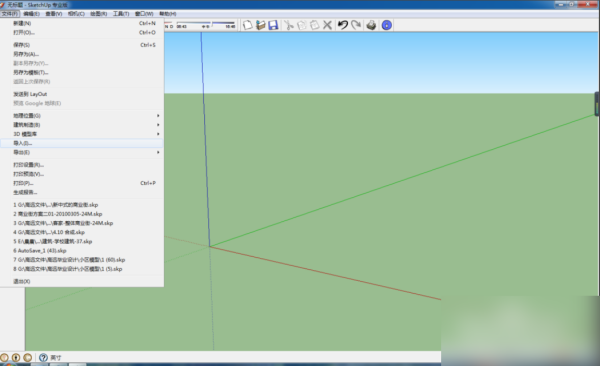Open recent file 5 ending -37.skp
This screenshot has height=366, width=600.
pos(82,242)
